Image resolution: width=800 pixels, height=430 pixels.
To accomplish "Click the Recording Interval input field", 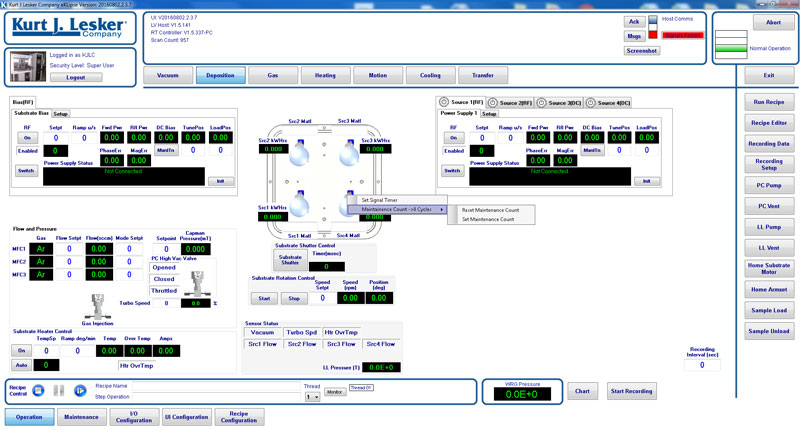I will click(x=702, y=365).
